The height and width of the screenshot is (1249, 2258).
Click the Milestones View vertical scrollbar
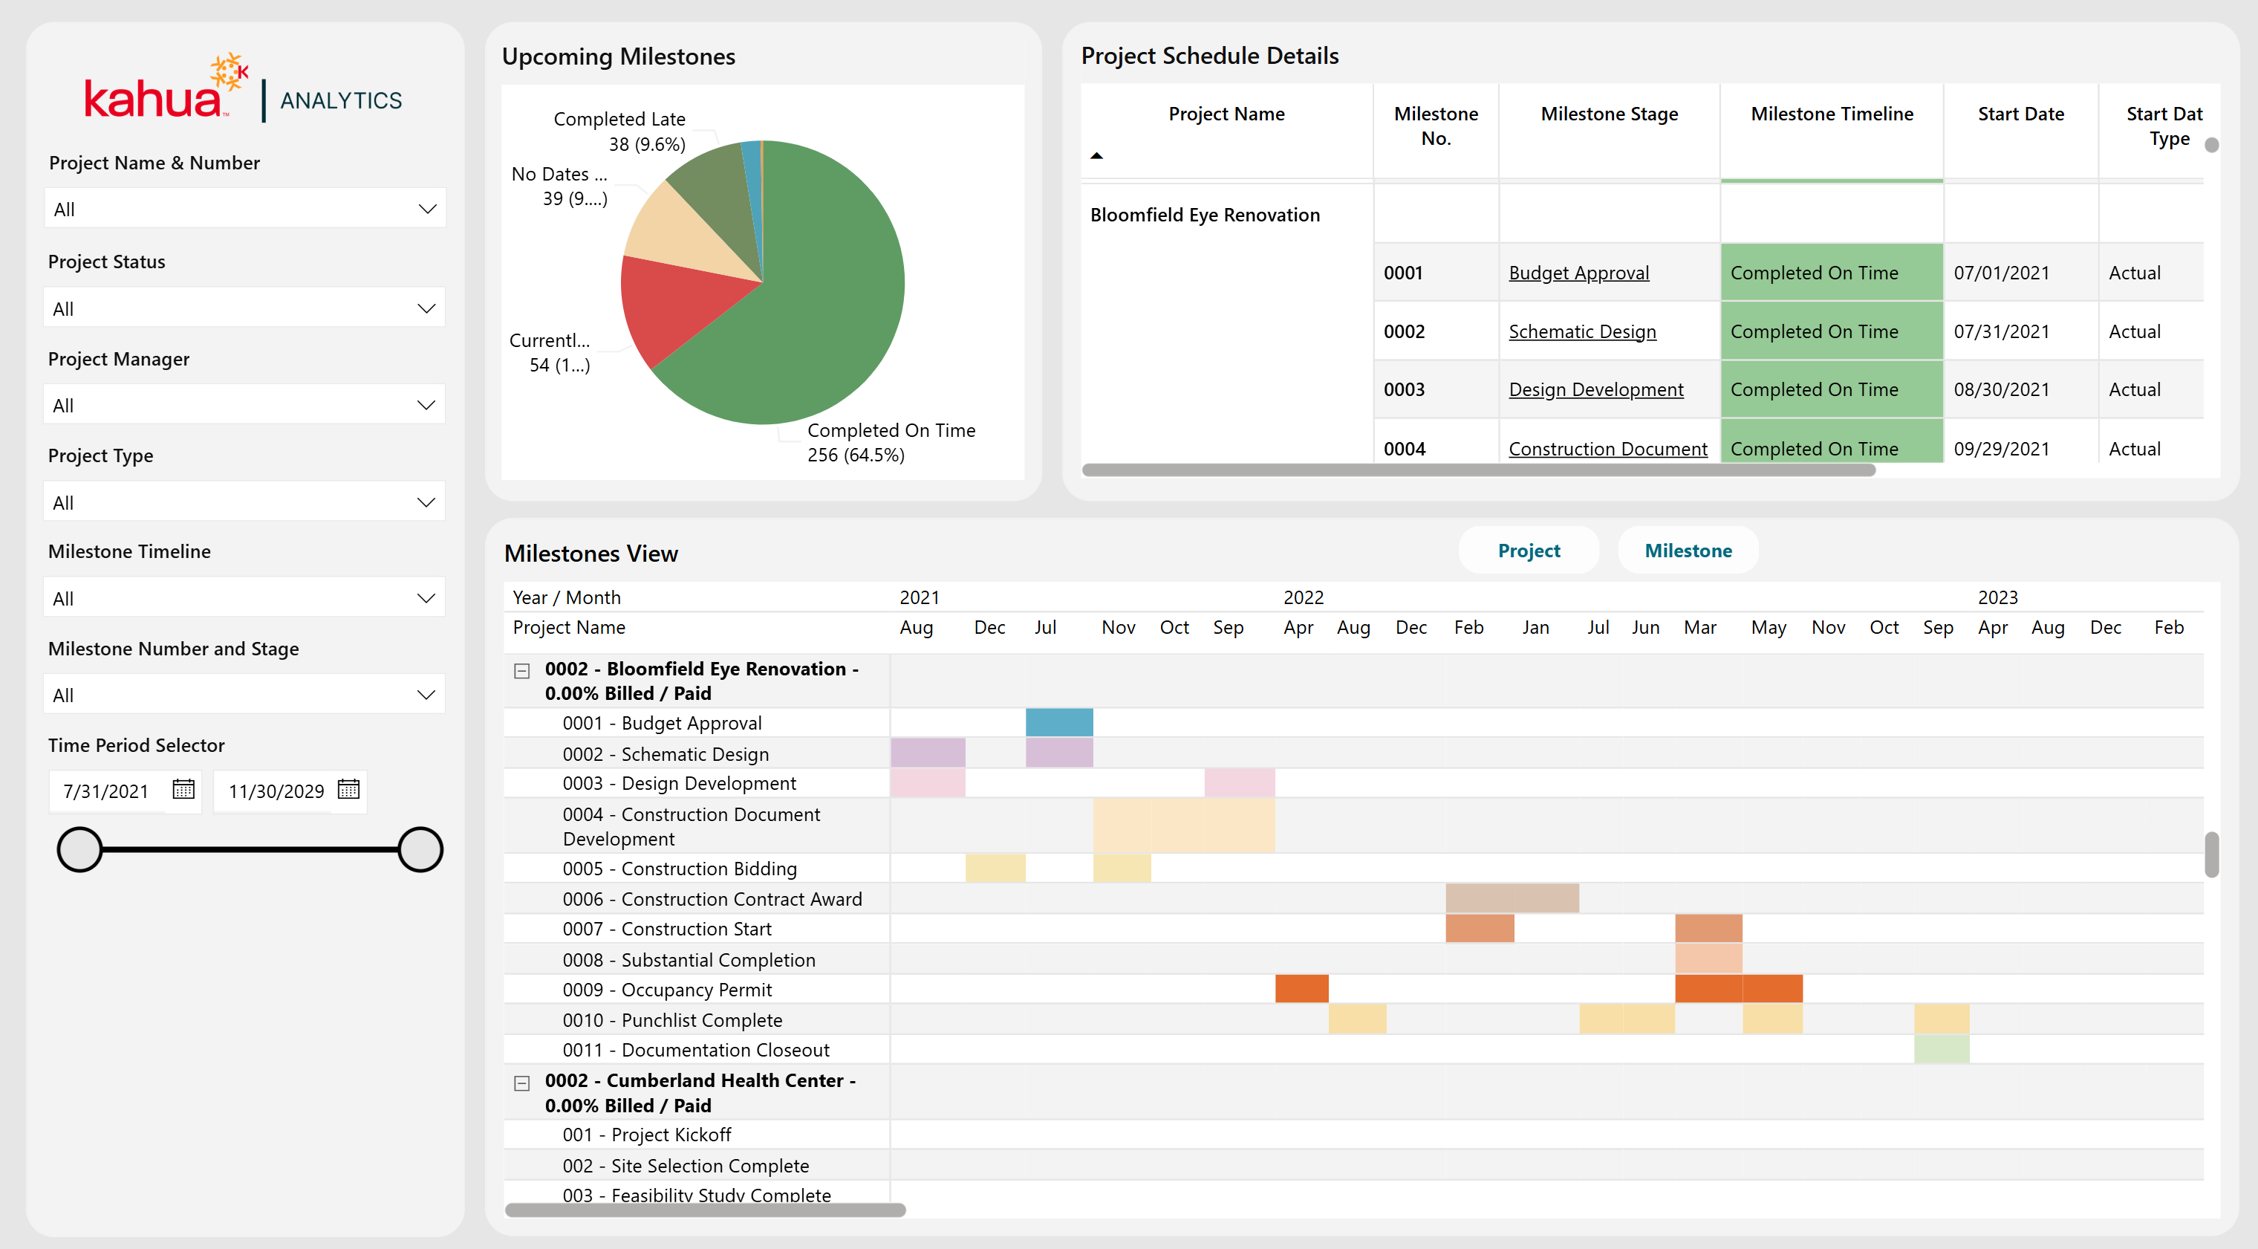tap(2211, 854)
